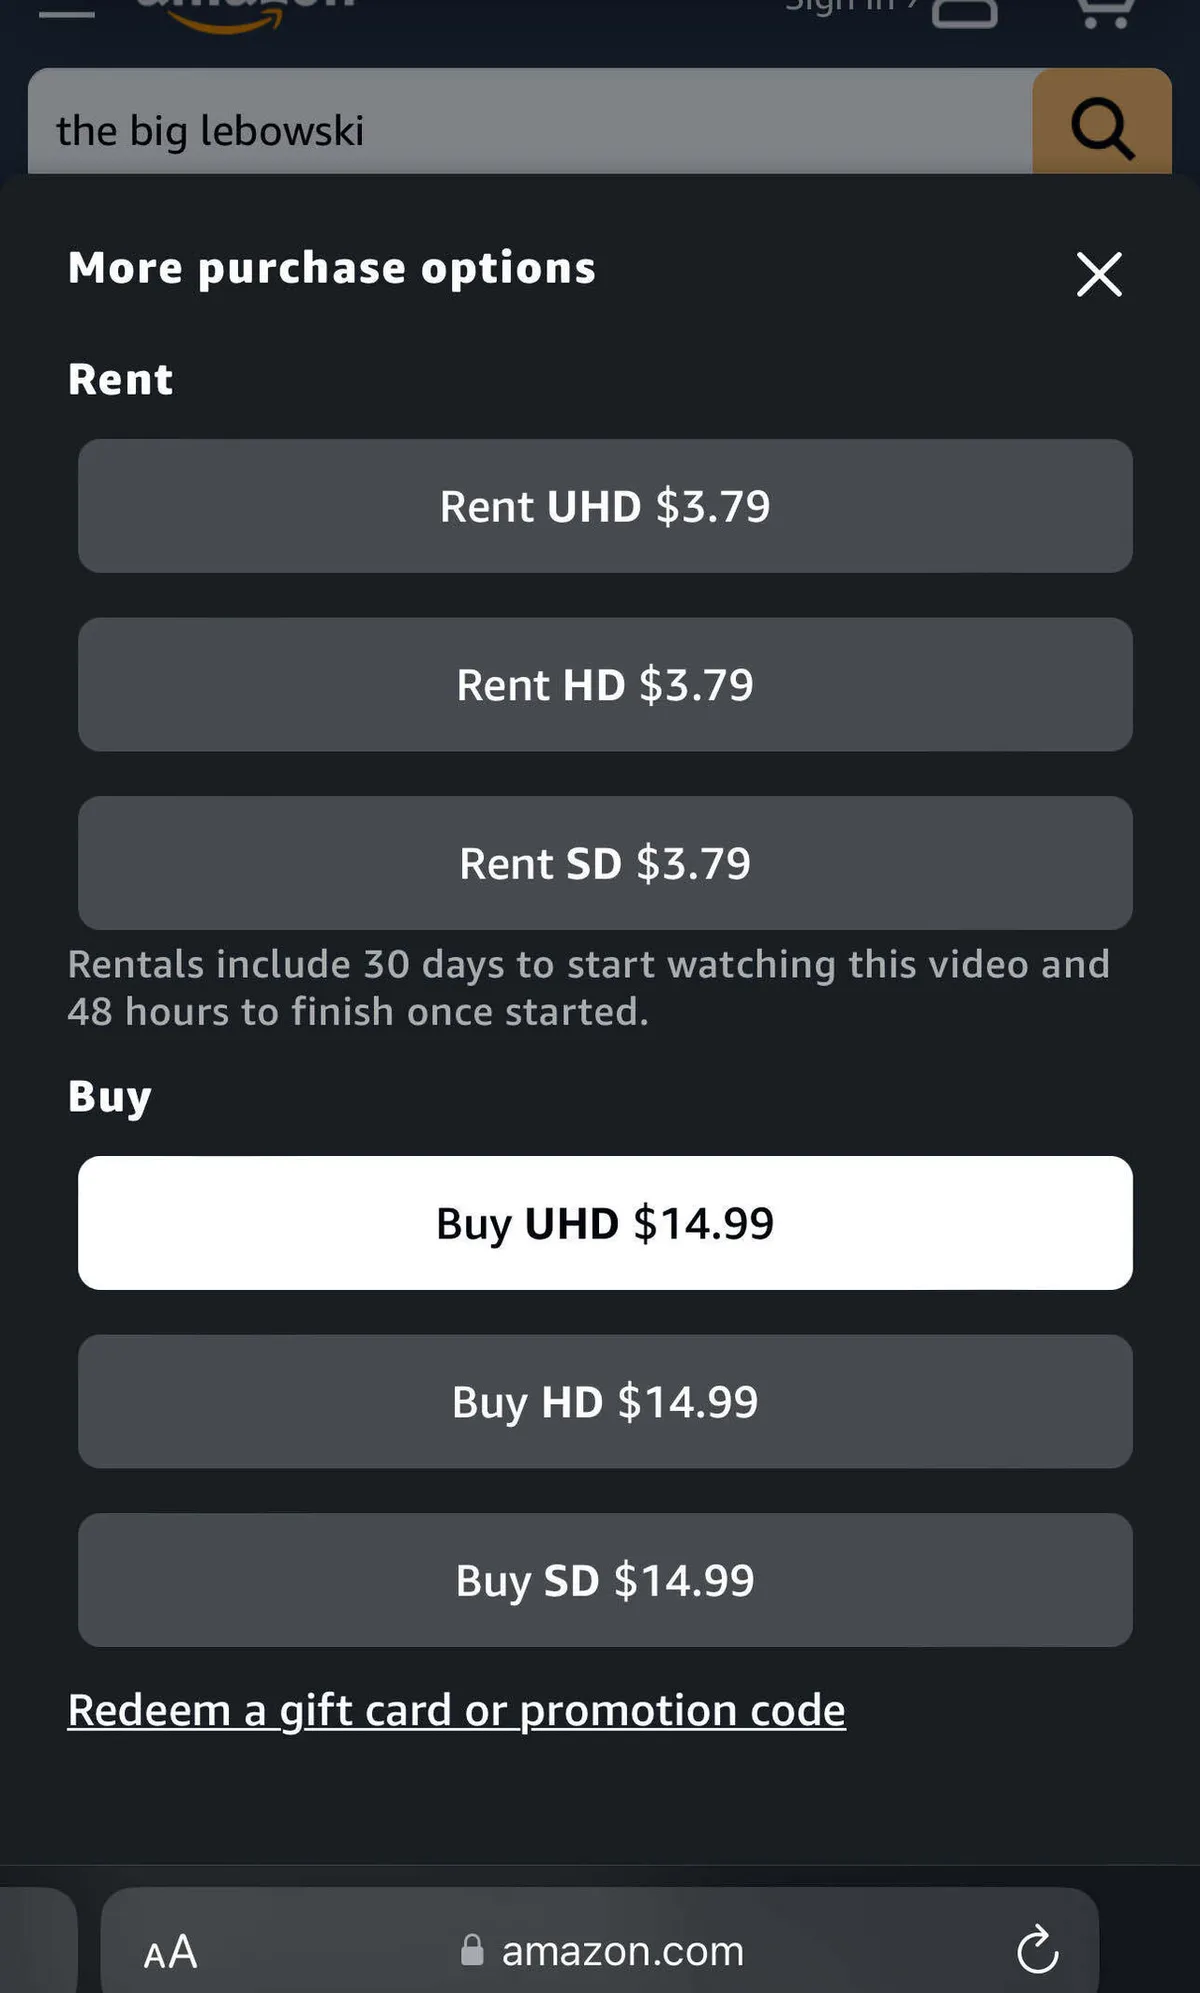Image resolution: width=1200 pixels, height=1993 pixels.
Task: Choose Rent HD for $3.79
Action: pos(605,685)
